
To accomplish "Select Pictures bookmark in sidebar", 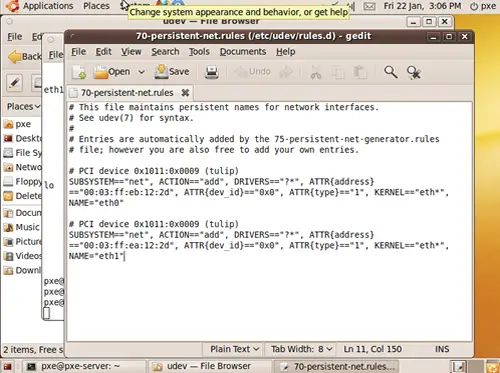I will click(x=23, y=241).
